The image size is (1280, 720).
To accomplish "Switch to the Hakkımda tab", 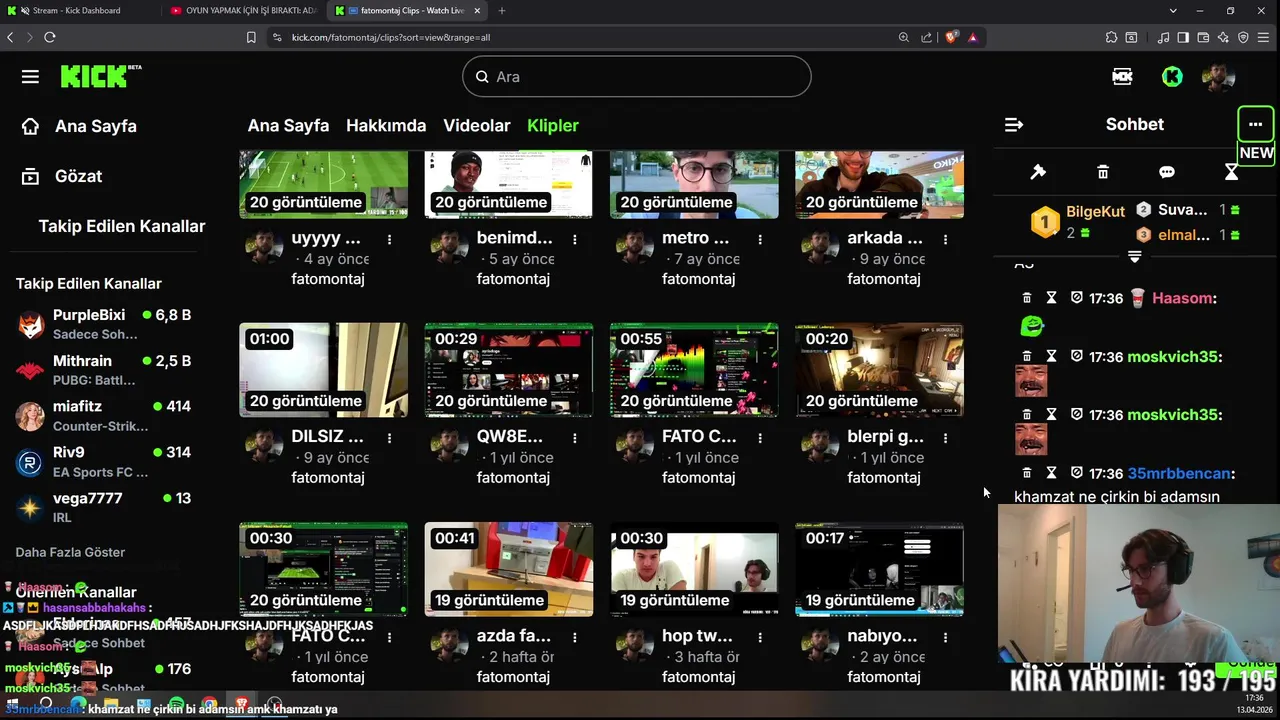I will (386, 126).
